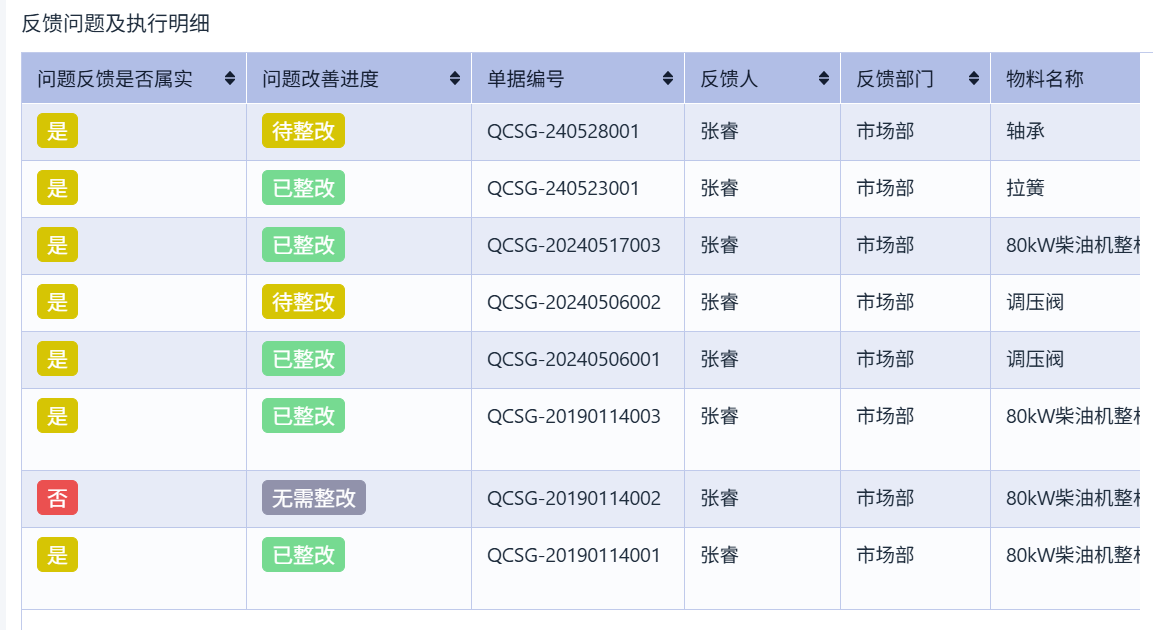Sort by 单据编号 column arrows
The height and width of the screenshot is (630, 1153).
click(x=668, y=79)
